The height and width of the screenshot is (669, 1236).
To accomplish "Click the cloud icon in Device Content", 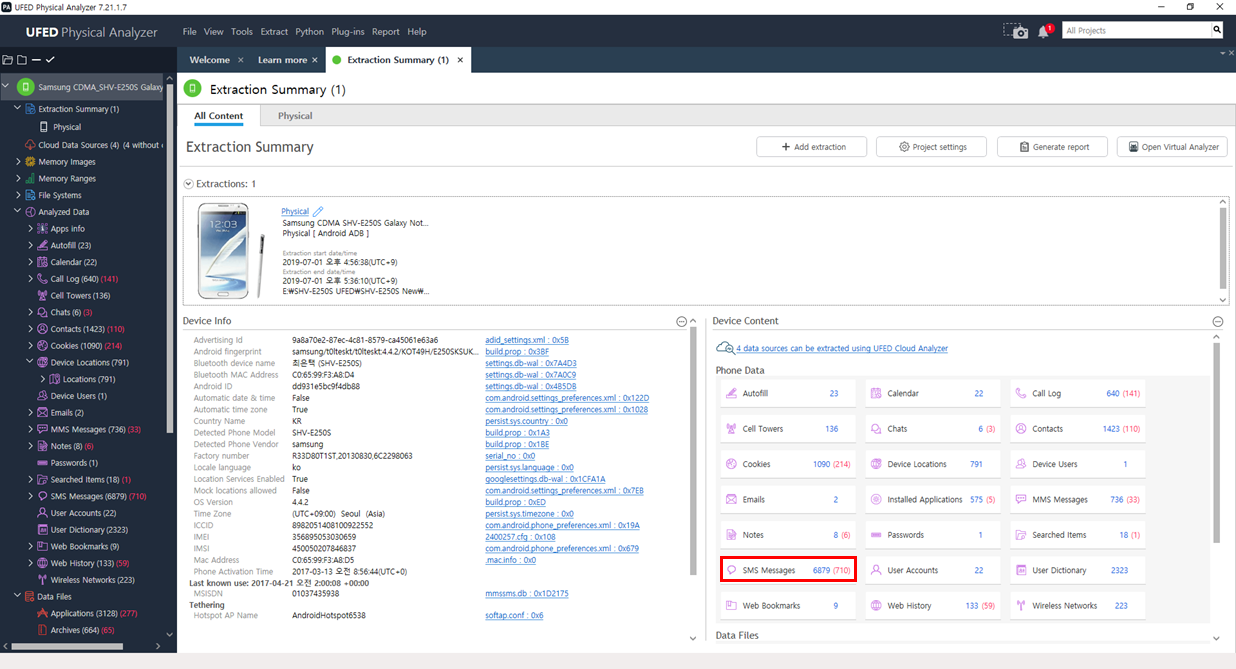I will click(x=724, y=348).
